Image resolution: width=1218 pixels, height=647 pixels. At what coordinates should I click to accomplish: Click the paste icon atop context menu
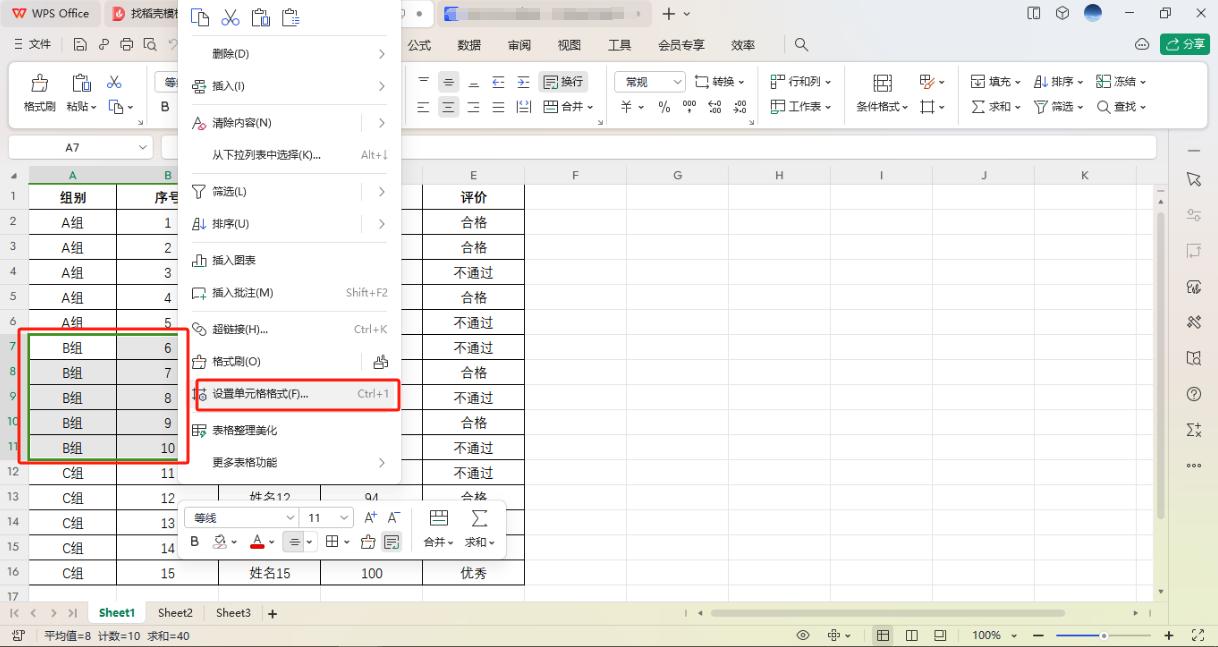(x=260, y=17)
